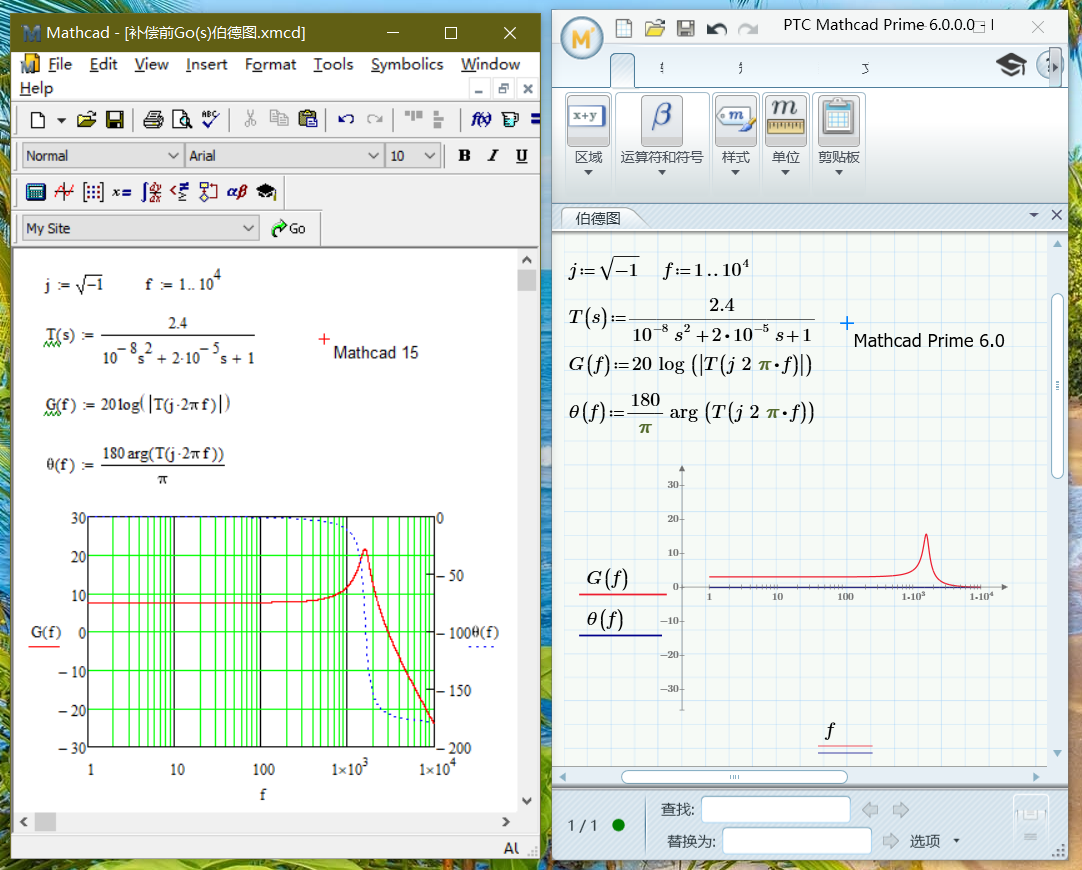This screenshot has height=870, width=1082.
Task: Select the Mathcad 15 text label
Action: [x=375, y=353]
